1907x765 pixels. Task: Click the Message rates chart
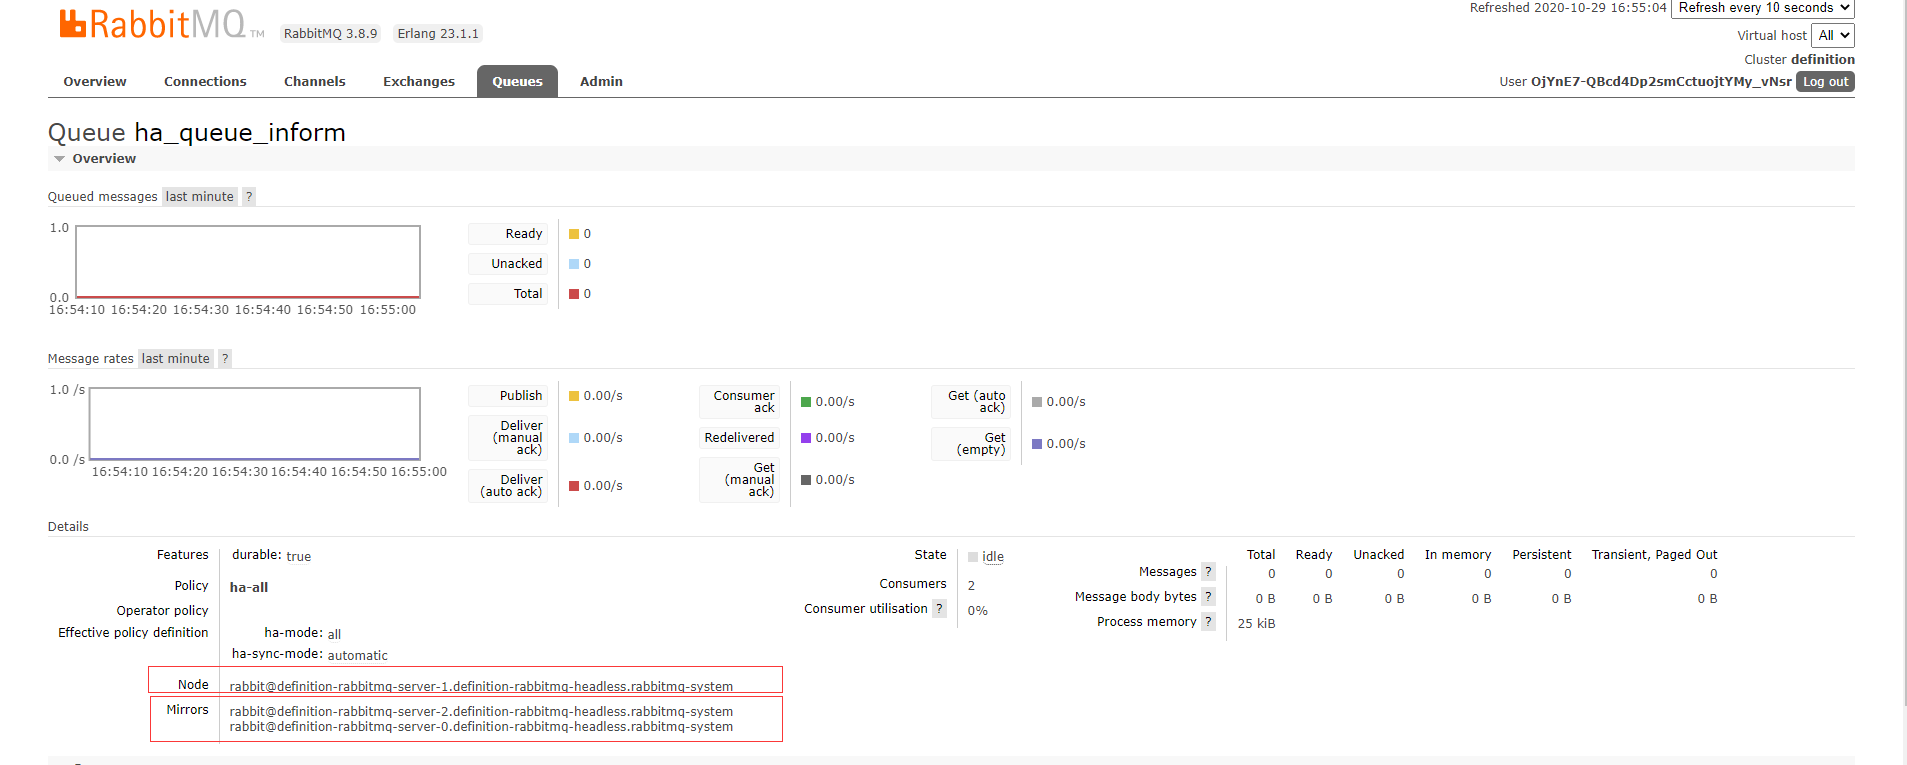coord(255,424)
